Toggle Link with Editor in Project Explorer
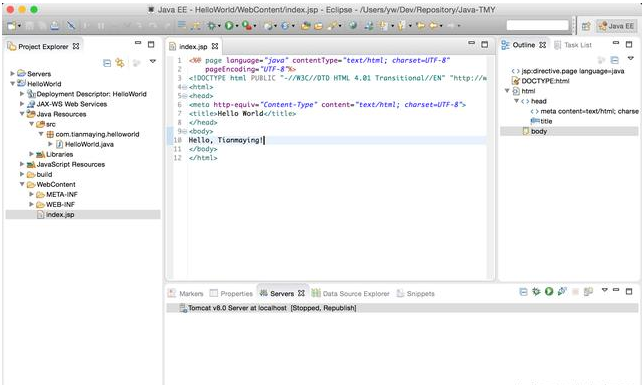The image size is (642, 385). [120, 63]
